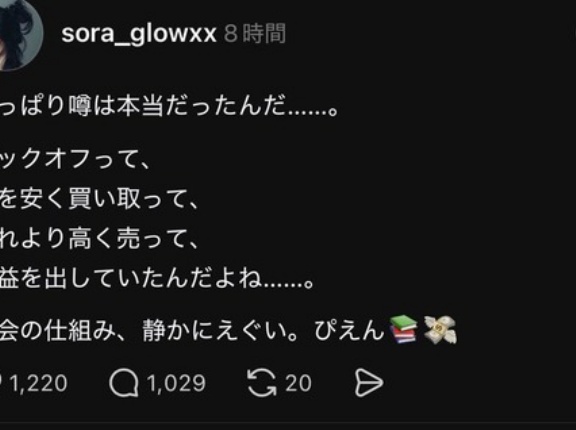Screen dimensions: 576x430
Task: Tap the repost arrows icon
Action: pyautogui.click(x=262, y=383)
